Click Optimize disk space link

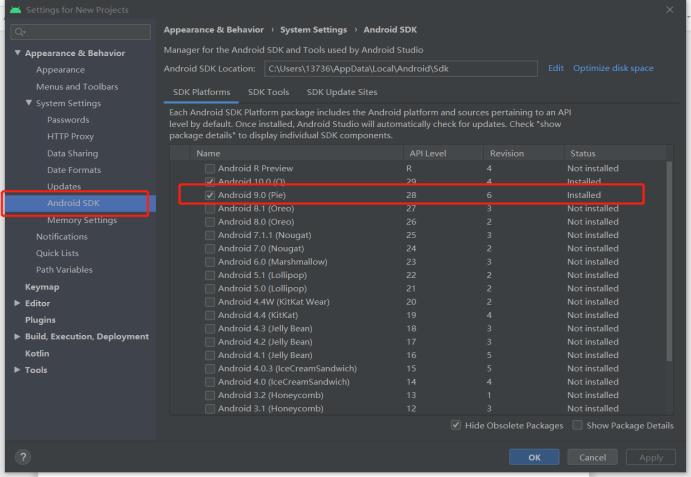[x=613, y=68]
